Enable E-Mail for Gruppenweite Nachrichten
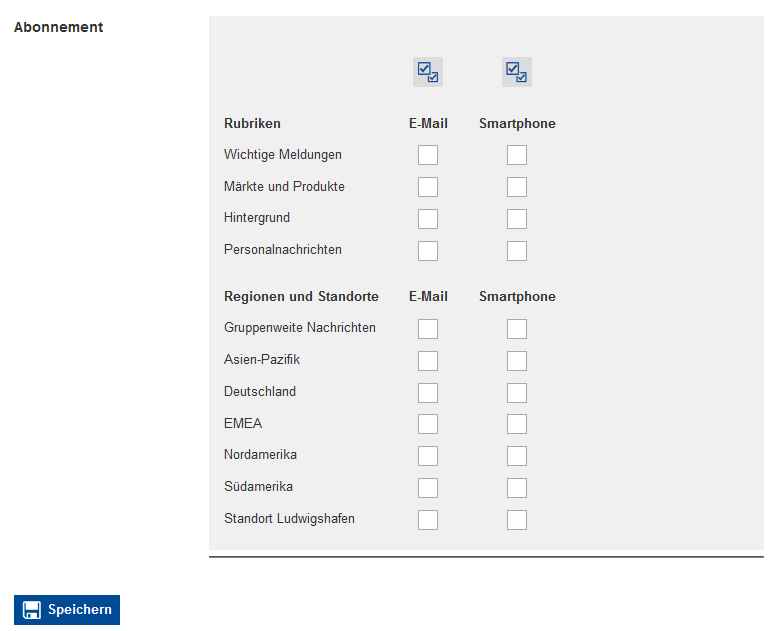Image resolution: width=772 pixels, height=631 pixels. coord(428,329)
